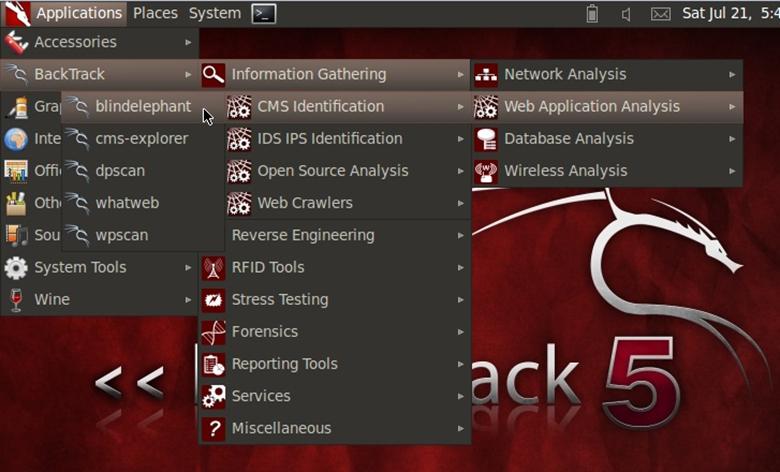Click the battery status icon
780x472 pixels.
pyautogui.click(x=591, y=14)
